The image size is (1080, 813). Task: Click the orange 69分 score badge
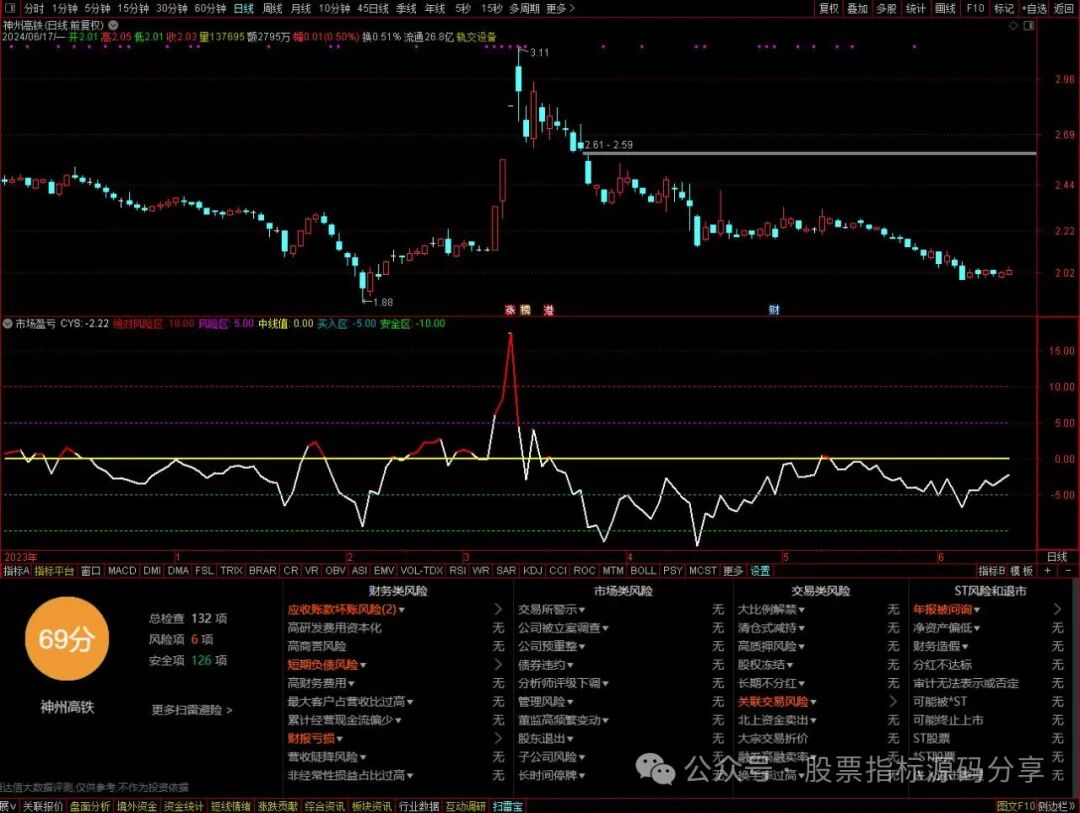pos(66,639)
